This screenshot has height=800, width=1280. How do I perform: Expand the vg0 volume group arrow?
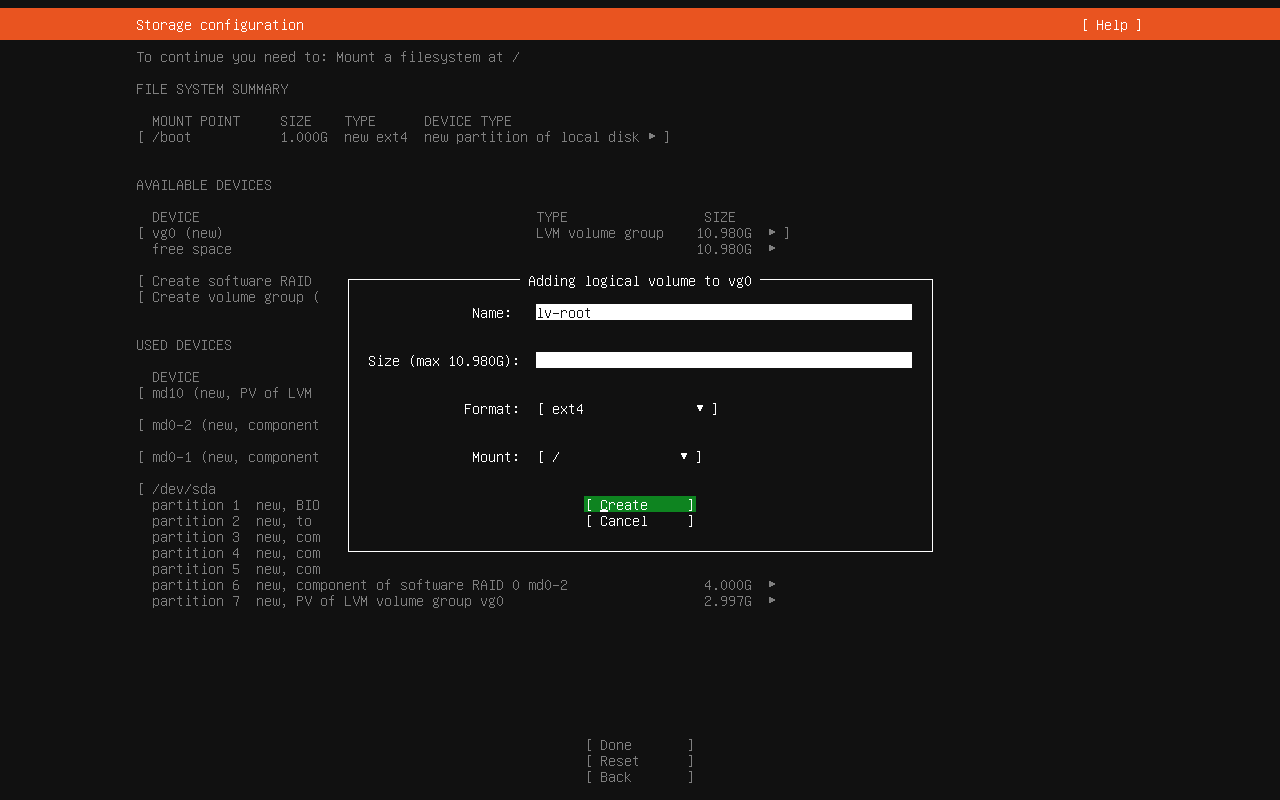click(772, 233)
